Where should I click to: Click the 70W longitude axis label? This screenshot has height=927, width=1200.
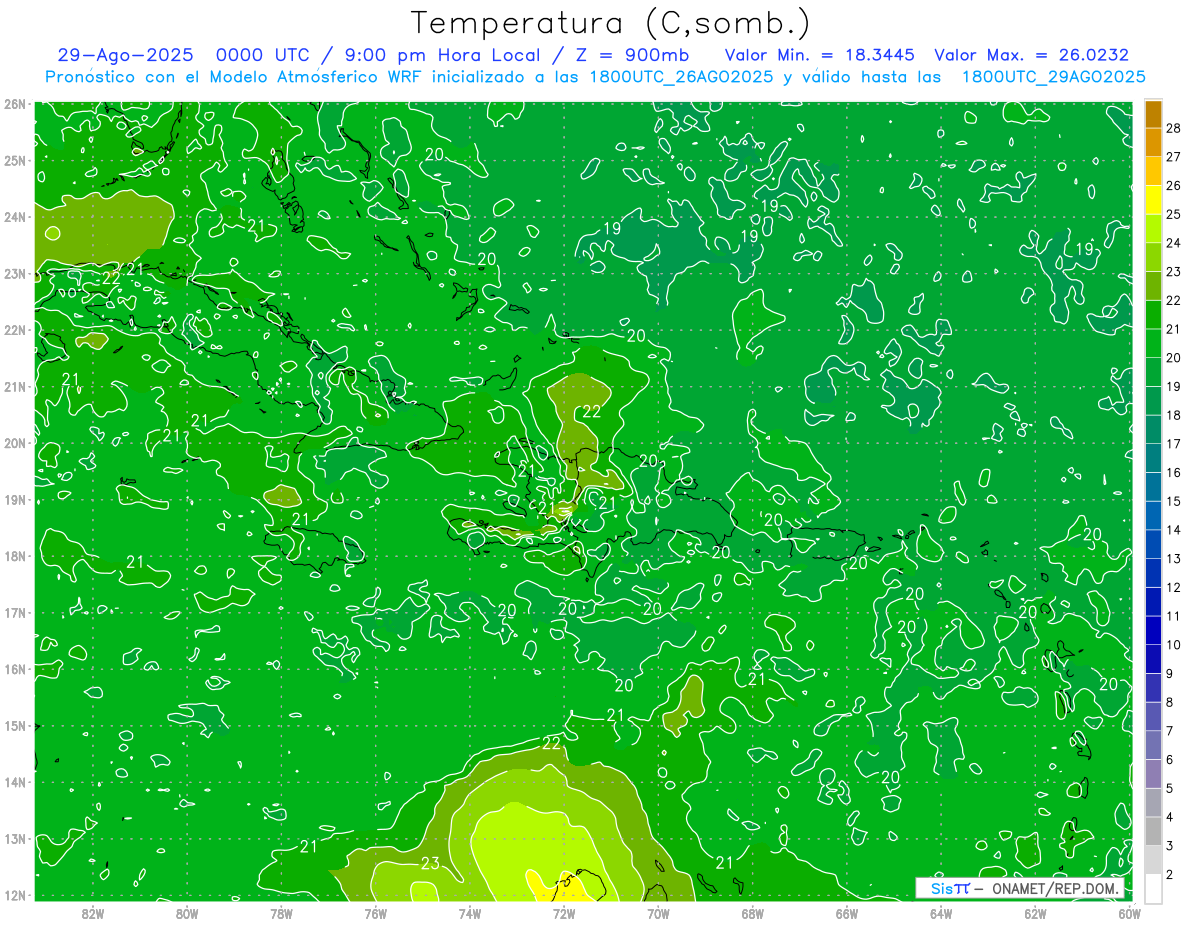click(658, 914)
